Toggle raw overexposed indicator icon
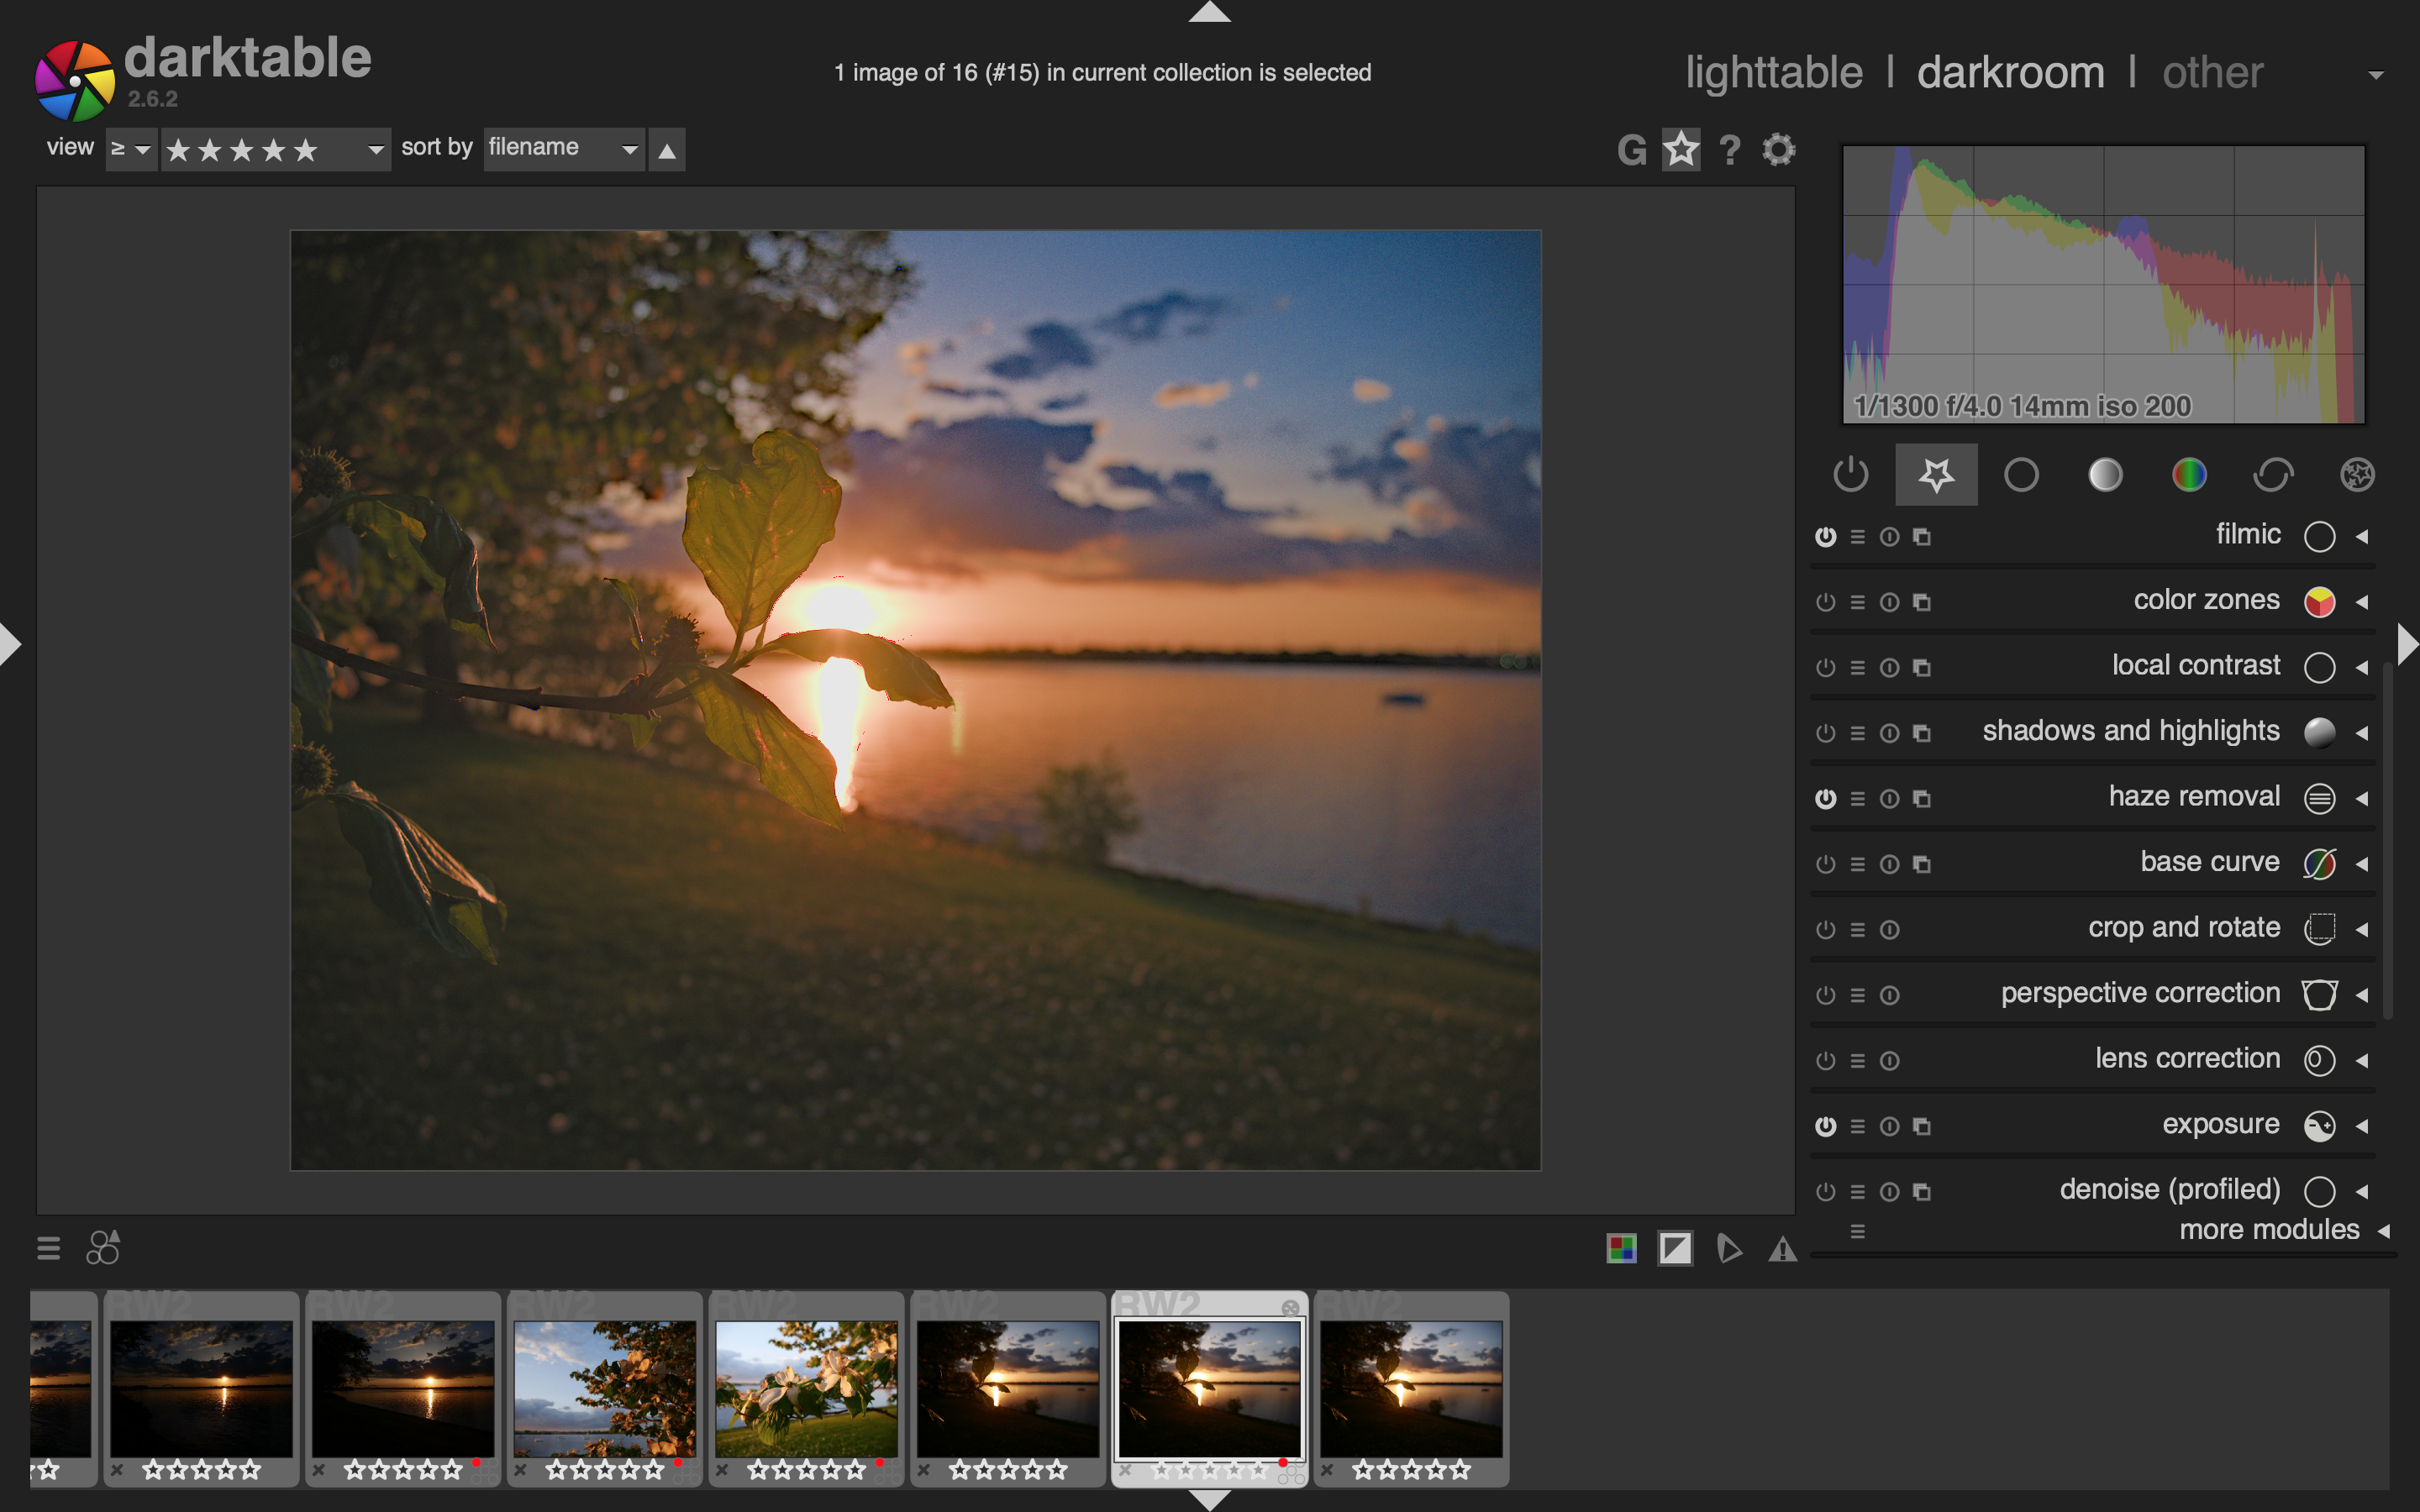Screen dimensions: 2420x1512 click(1621, 1248)
